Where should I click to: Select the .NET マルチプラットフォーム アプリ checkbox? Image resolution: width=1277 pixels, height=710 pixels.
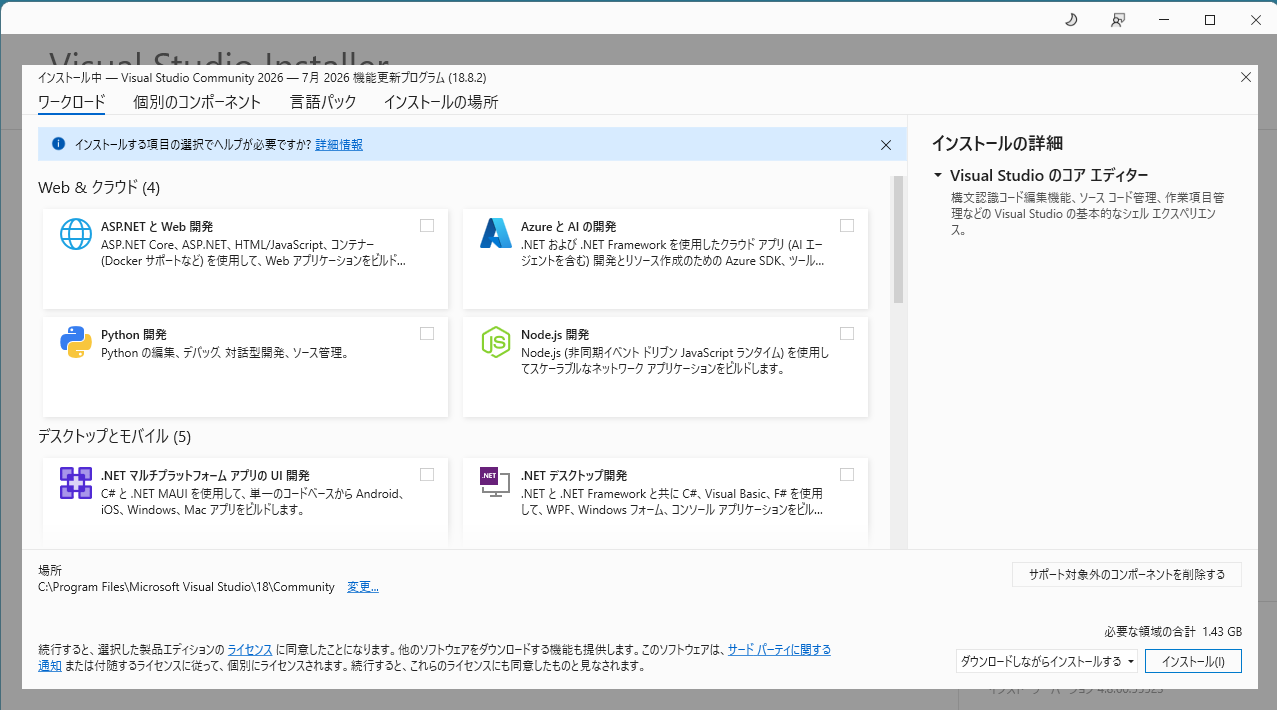click(x=427, y=475)
